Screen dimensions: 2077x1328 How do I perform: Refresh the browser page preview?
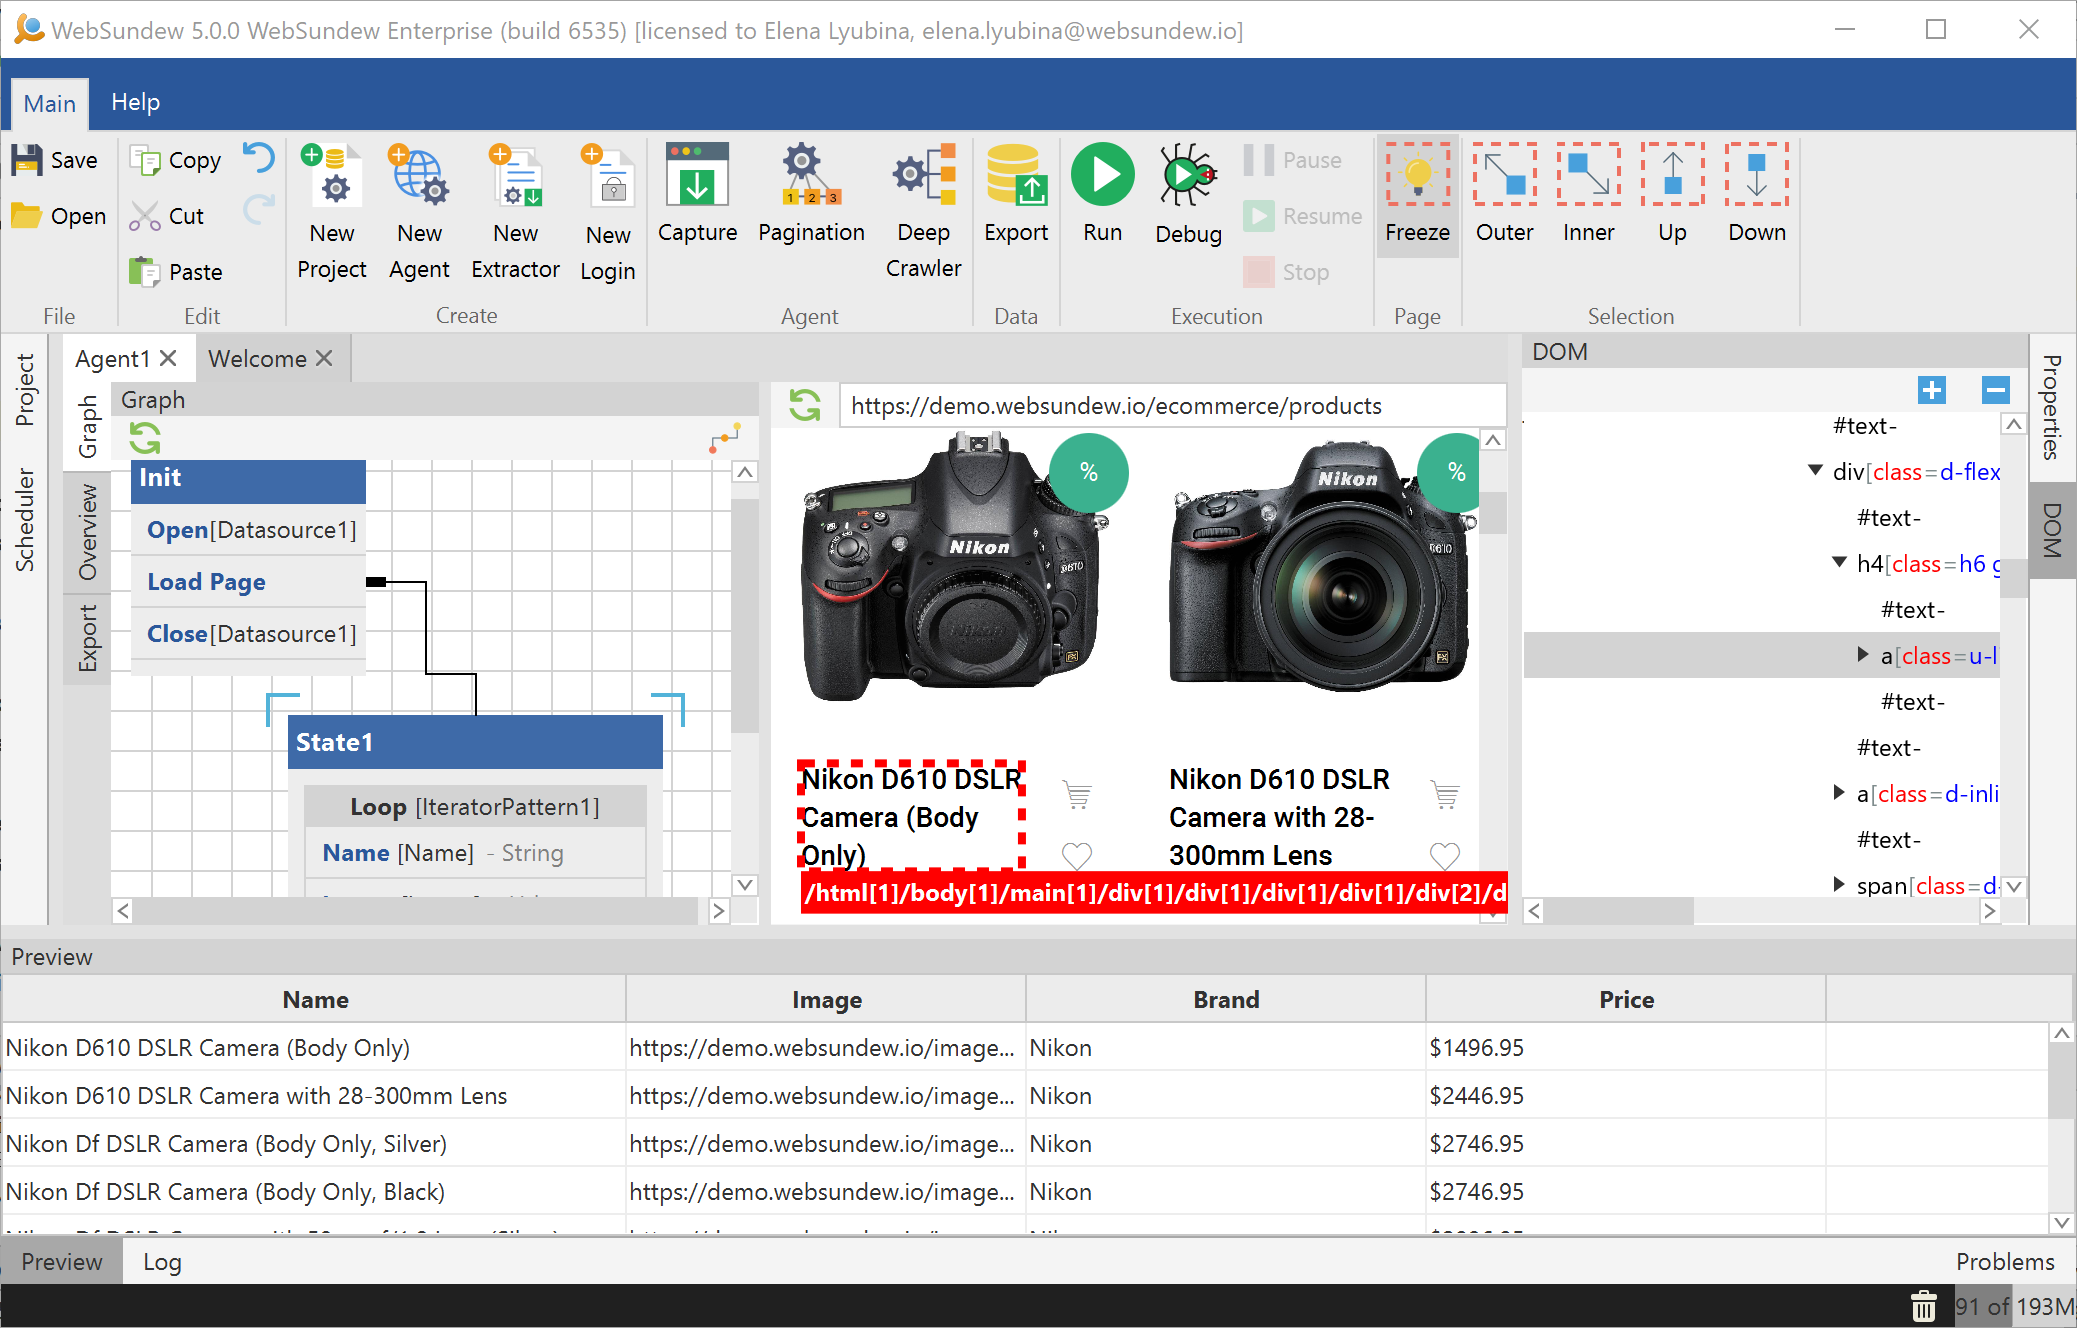click(x=806, y=405)
